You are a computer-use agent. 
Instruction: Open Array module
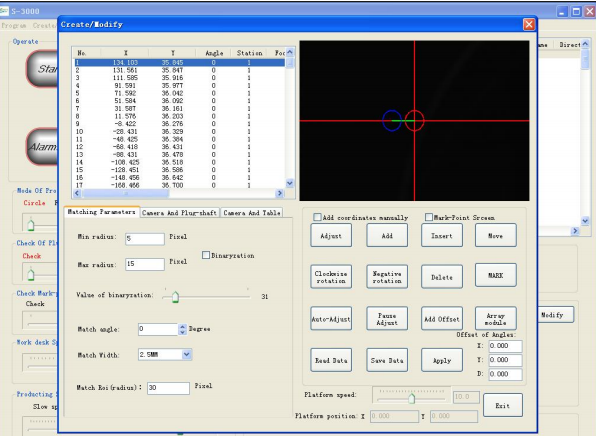click(495, 319)
